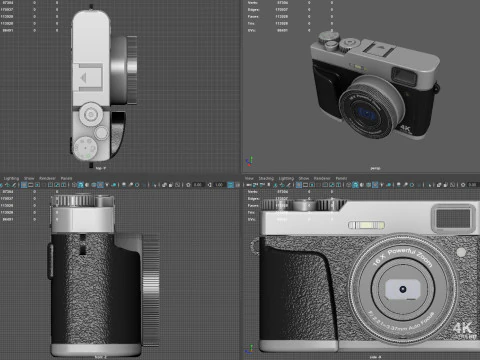This screenshot has width=480, height=360.
Task: Click the exposure icon in front-view panel toolbar
Action: coord(463,185)
